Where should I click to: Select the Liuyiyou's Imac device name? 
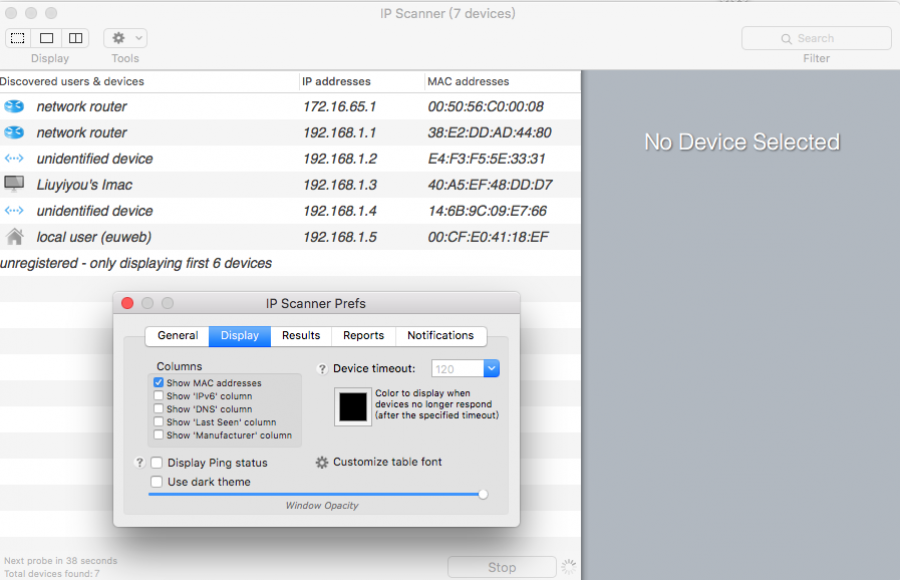pyautogui.click(x=84, y=185)
